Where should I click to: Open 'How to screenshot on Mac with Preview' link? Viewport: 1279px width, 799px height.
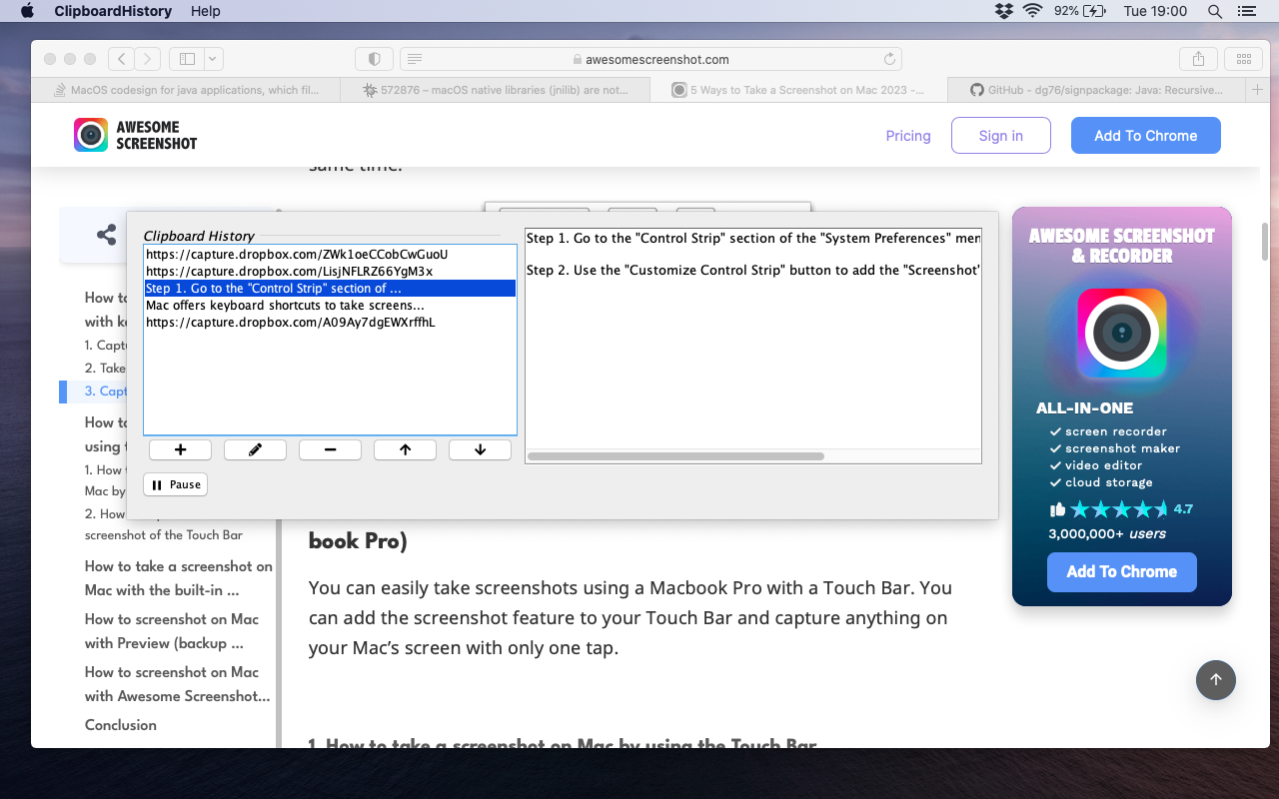[172, 631]
